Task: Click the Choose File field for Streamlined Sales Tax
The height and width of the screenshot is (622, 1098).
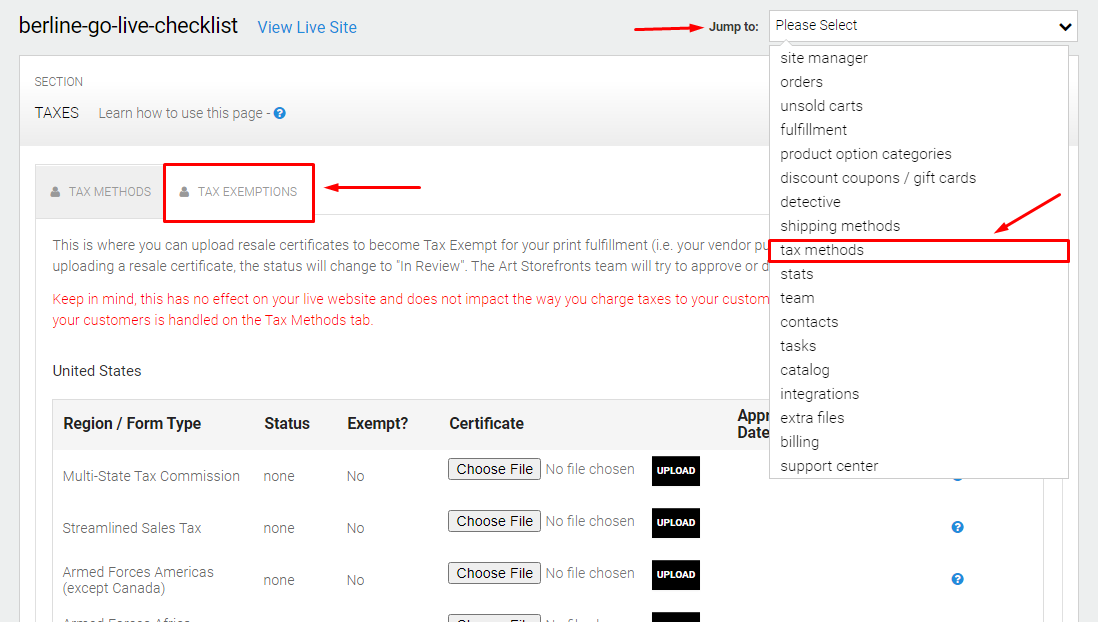Action: (494, 520)
